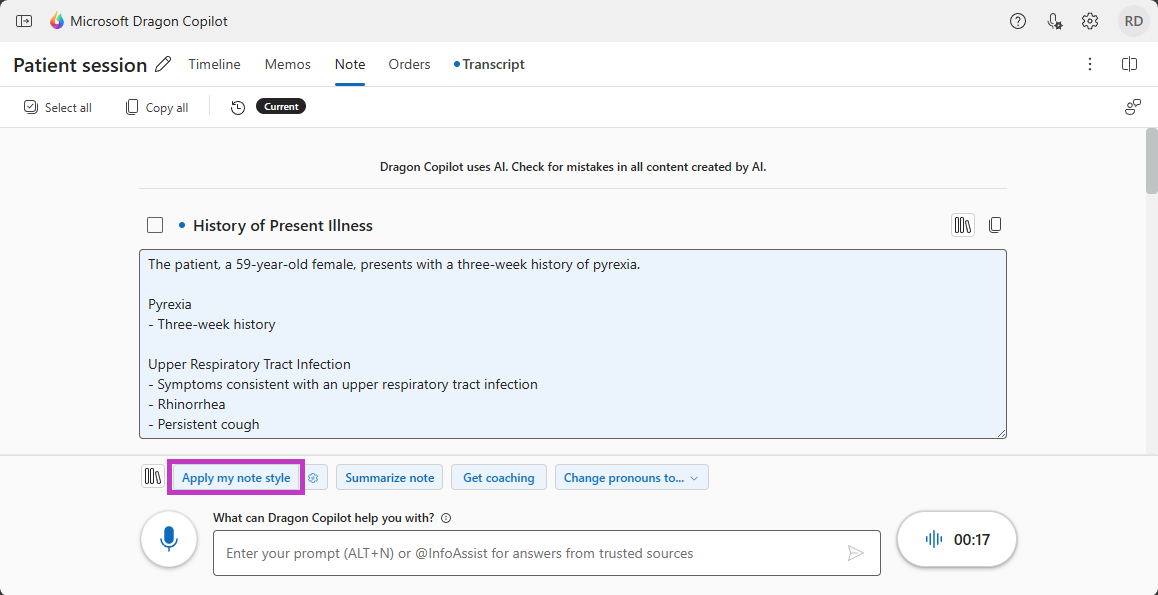The width and height of the screenshot is (1158, 595).
Task: Open the Settings gear in header
Action: coord(1090,21)
